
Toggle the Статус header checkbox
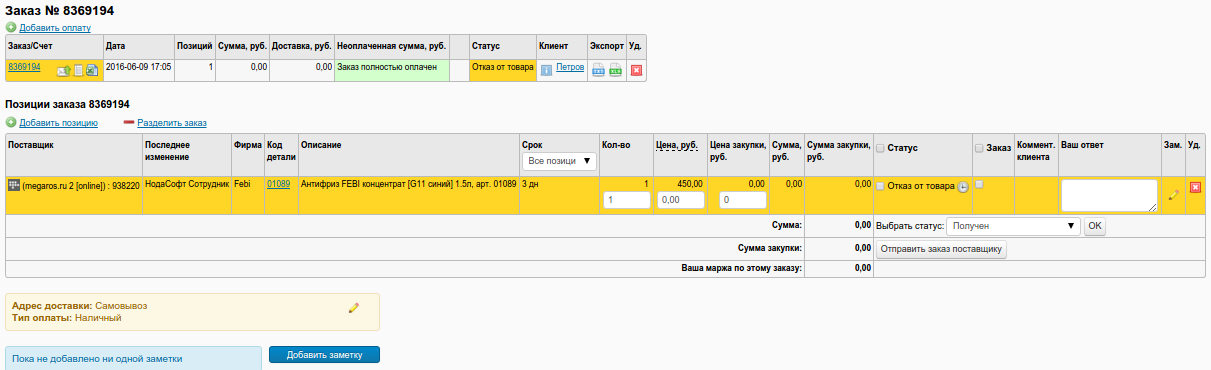(880, 148)
